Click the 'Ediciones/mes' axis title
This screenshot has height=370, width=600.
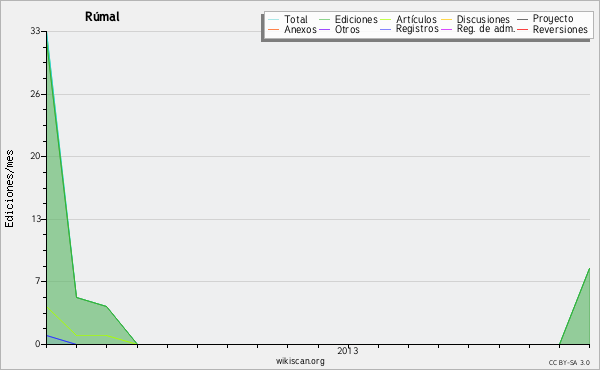[9, 189]
